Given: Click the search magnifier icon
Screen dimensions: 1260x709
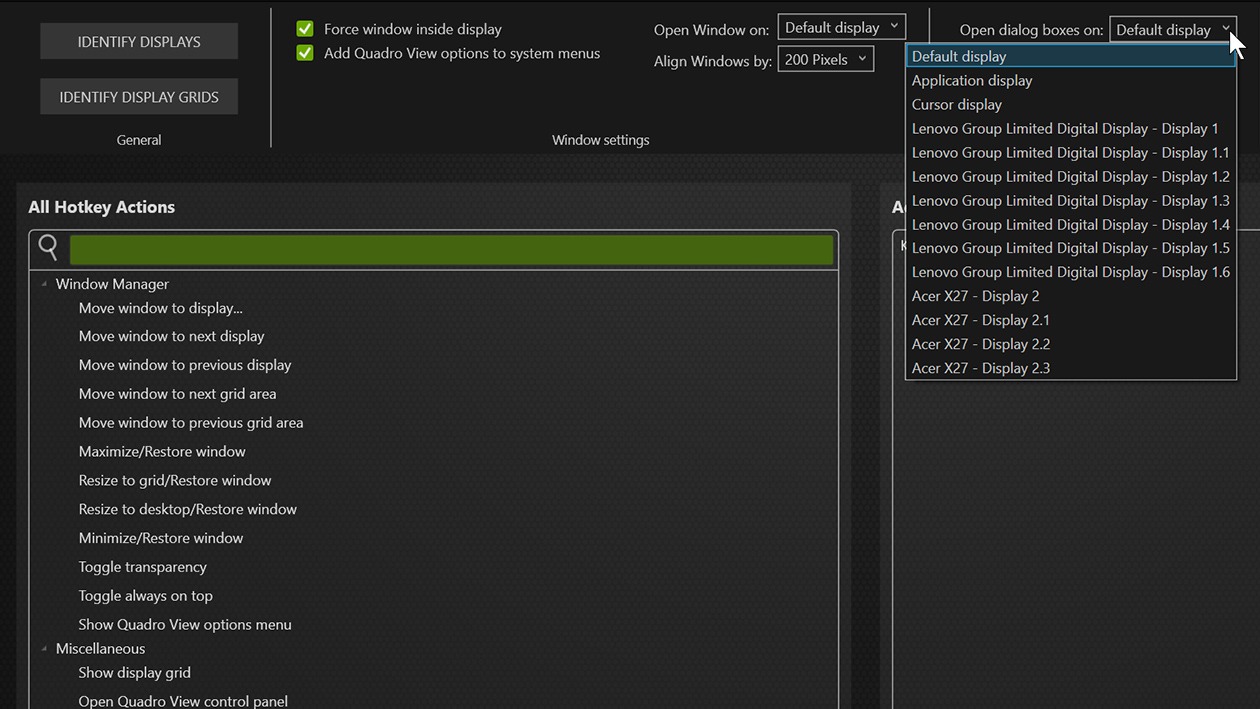Looking at the screenshot, I should (47, 247).
